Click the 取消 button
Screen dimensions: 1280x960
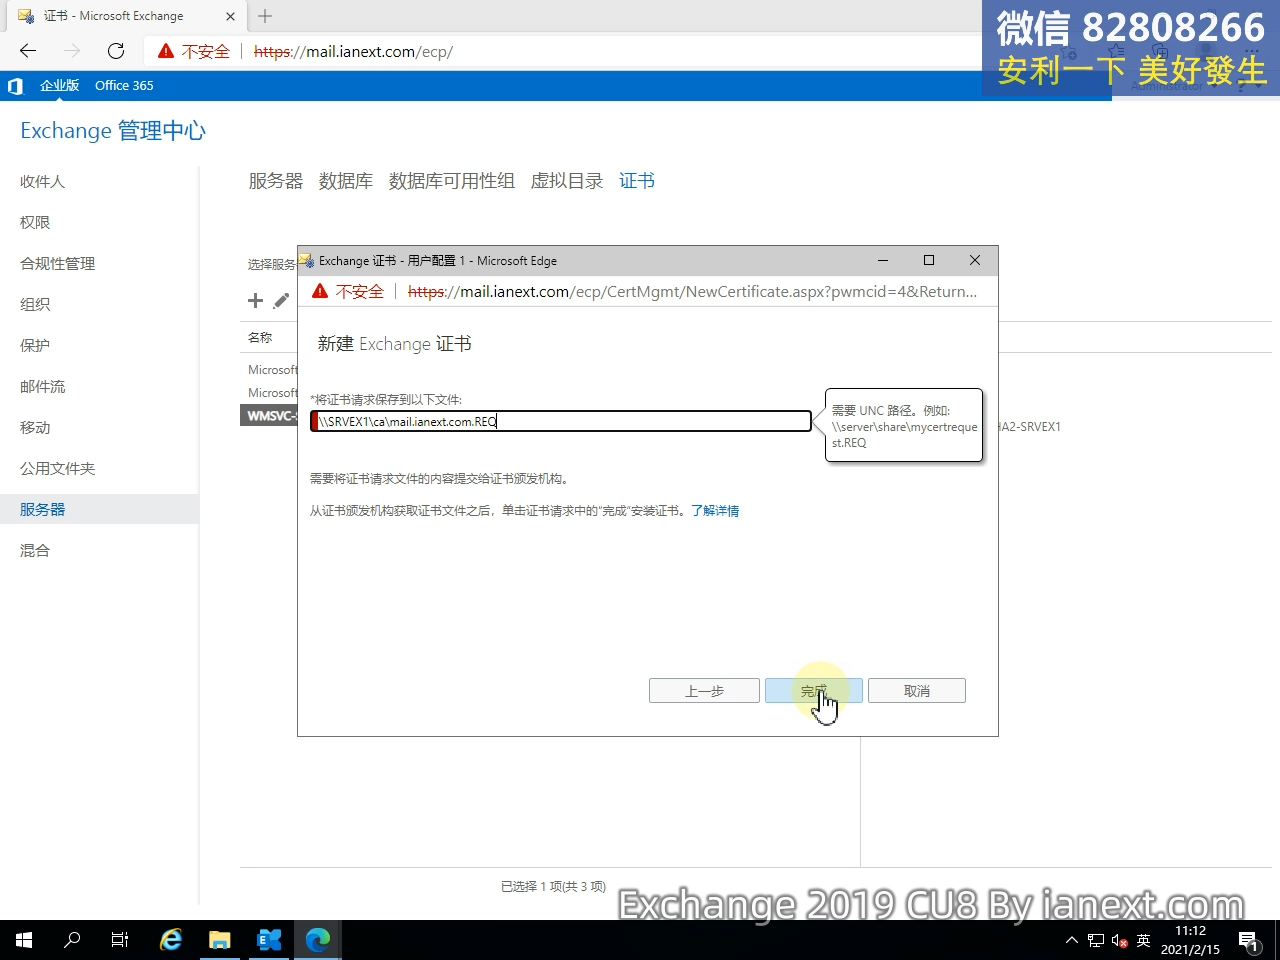[917, 691]
